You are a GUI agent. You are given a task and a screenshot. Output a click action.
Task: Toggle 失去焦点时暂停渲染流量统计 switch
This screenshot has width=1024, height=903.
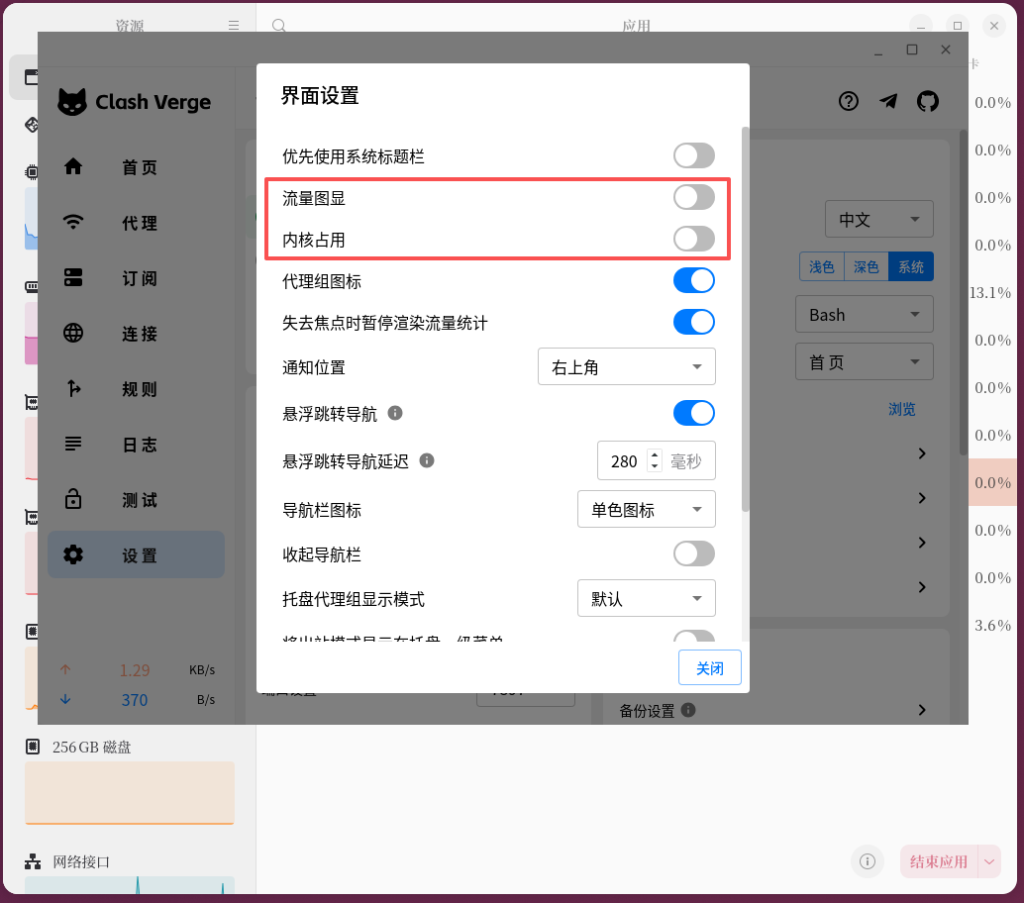694,323
